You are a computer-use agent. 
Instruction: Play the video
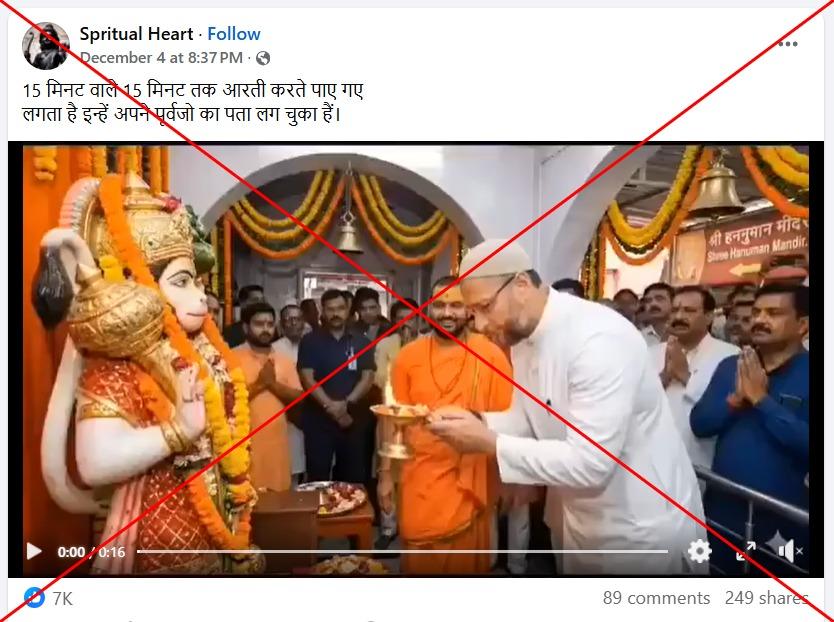[x=34, y=551]
